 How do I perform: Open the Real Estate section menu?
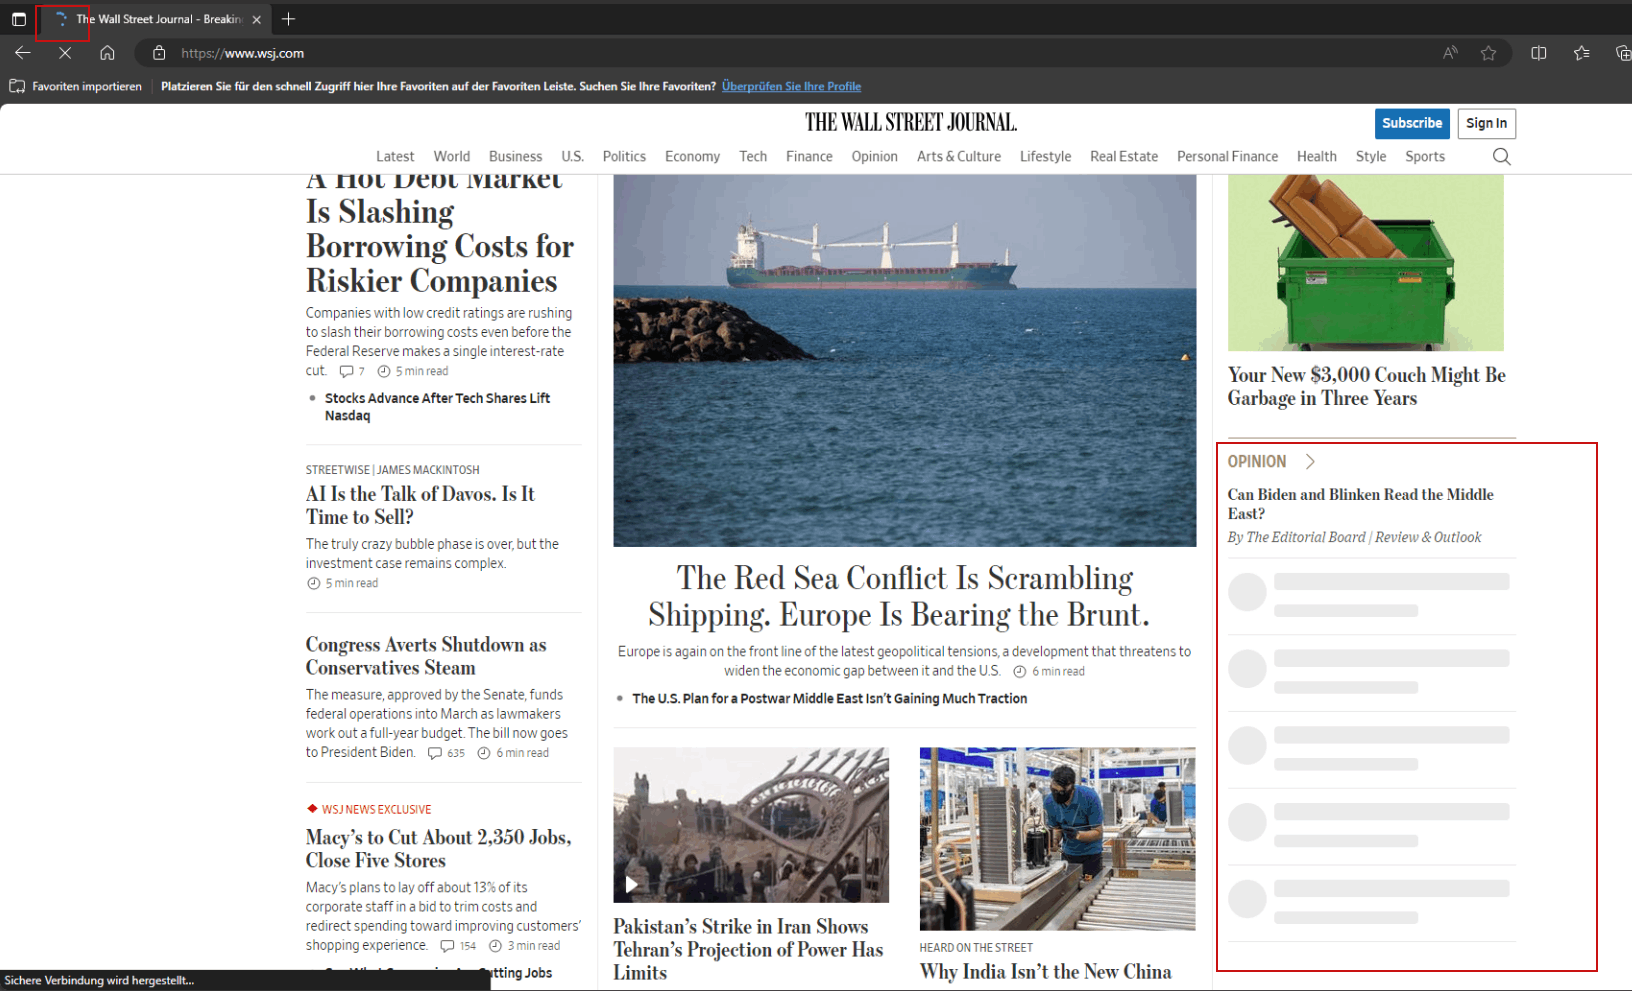pyautogui.click(x=1123, y=156)
